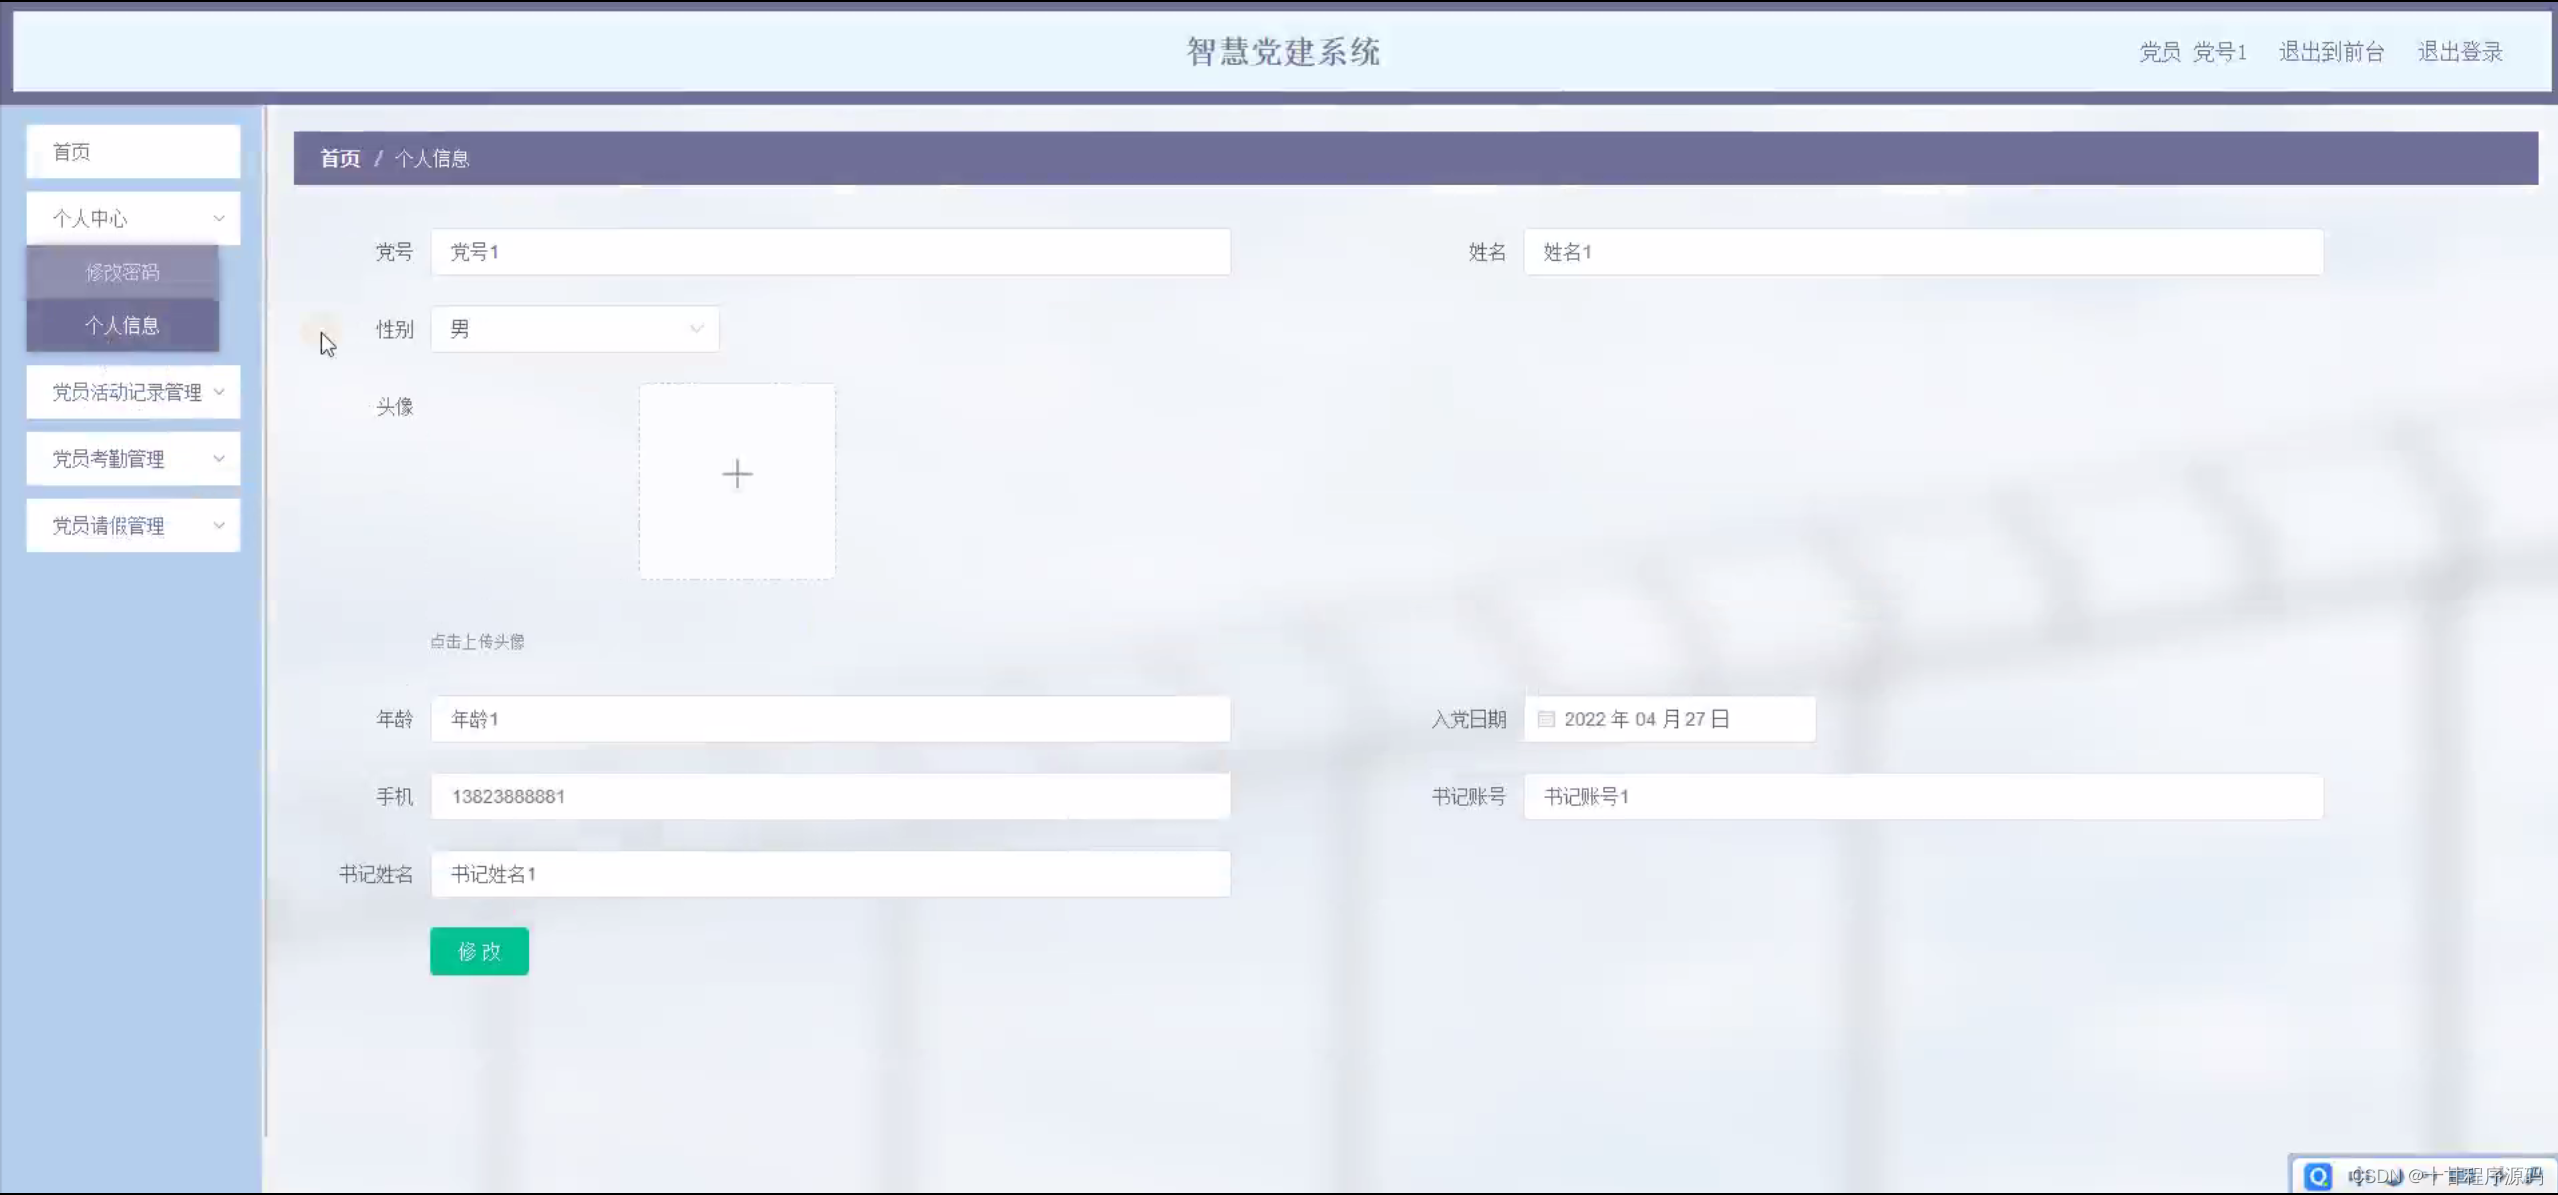Screen dimensions: 2558x1195
Task: Select 修改密码 submenu item
Action: pyautogui.click(x=122, y=272)
